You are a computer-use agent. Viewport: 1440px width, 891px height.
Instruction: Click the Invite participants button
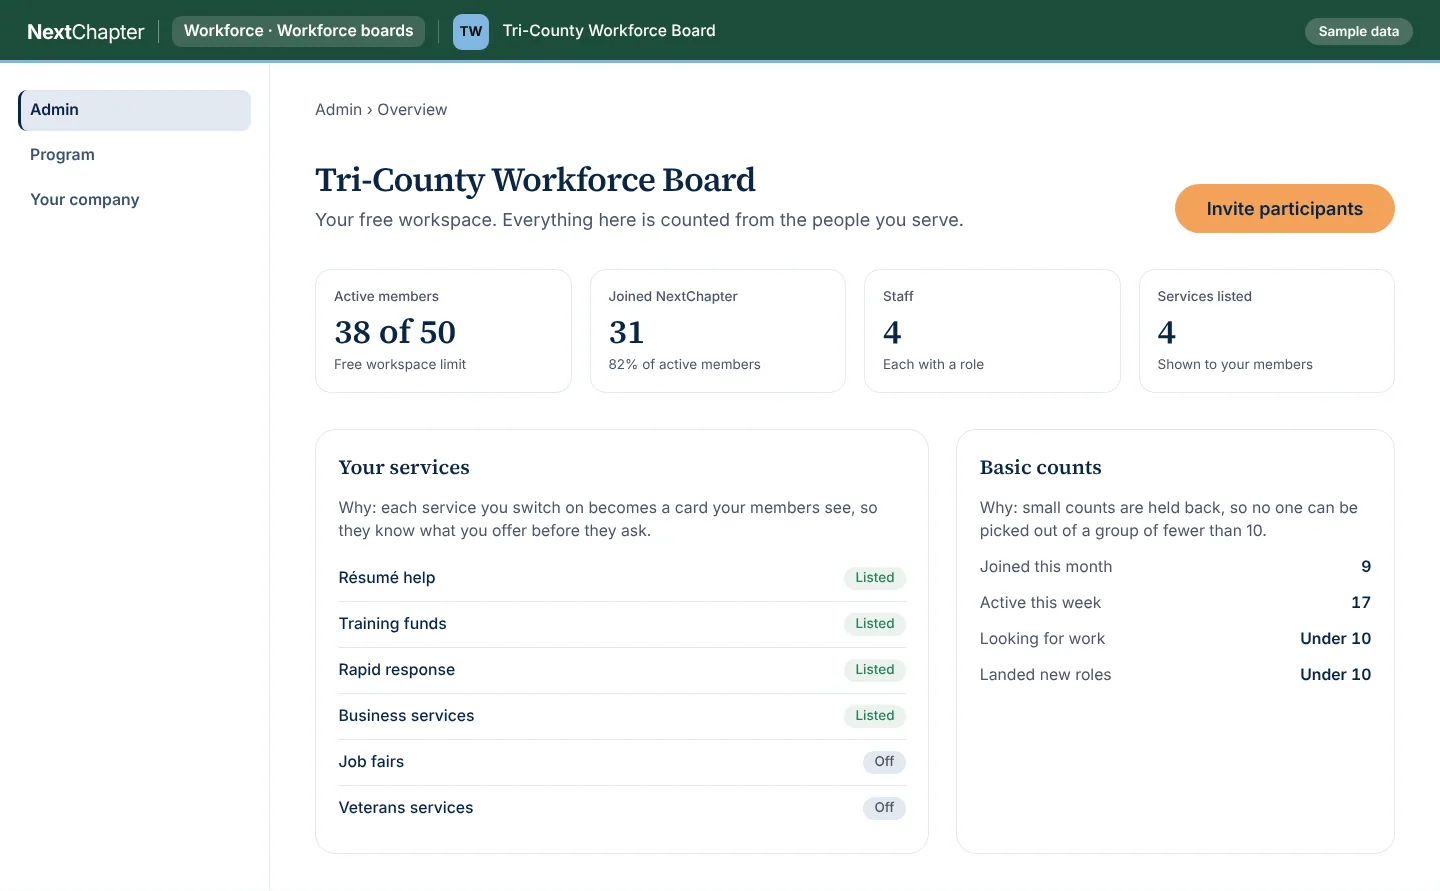tap(1284, 209)
